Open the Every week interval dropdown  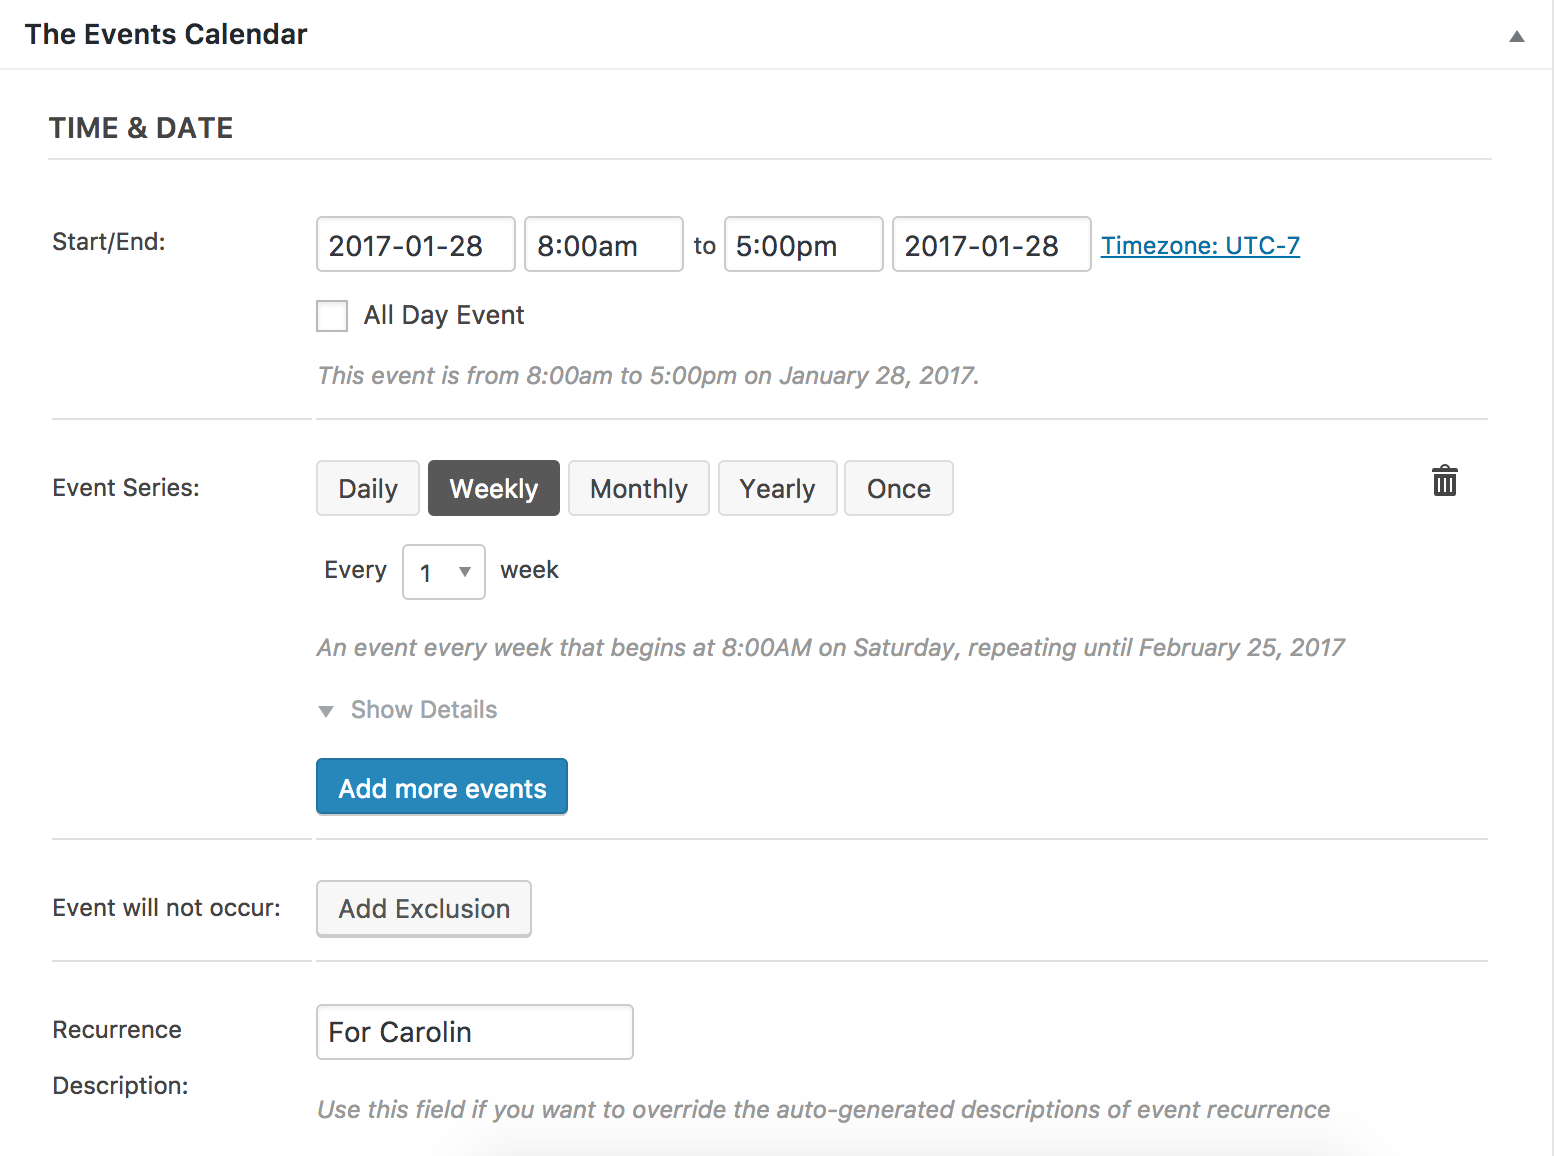(x=443, y=572)
